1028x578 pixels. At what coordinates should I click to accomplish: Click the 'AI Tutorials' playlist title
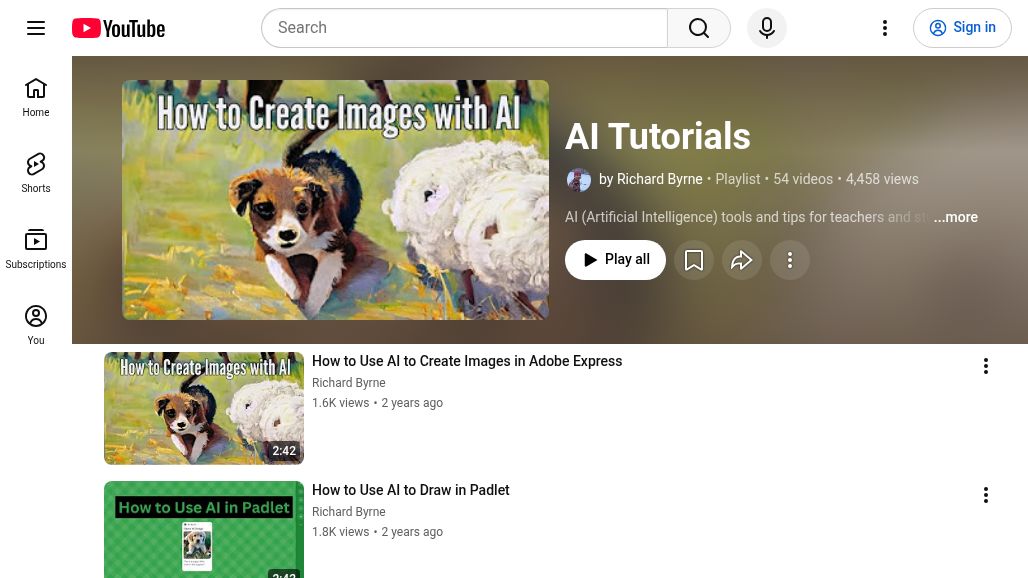[x=658, y=136]
